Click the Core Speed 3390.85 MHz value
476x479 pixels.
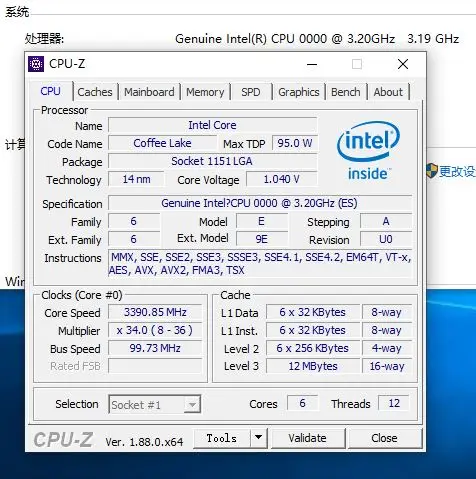(x=155, y=312)
